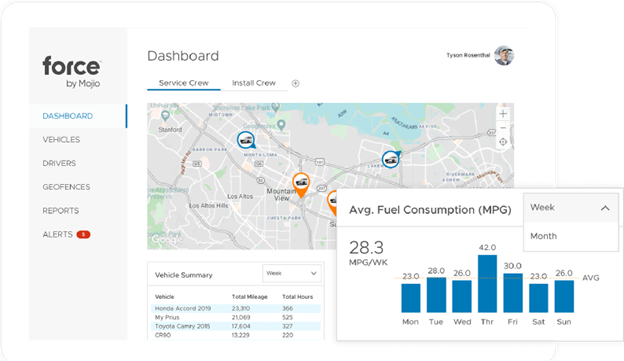Click the Googleplex map pin
This screenshot has width=624, height=361.
tap(281, 125)
